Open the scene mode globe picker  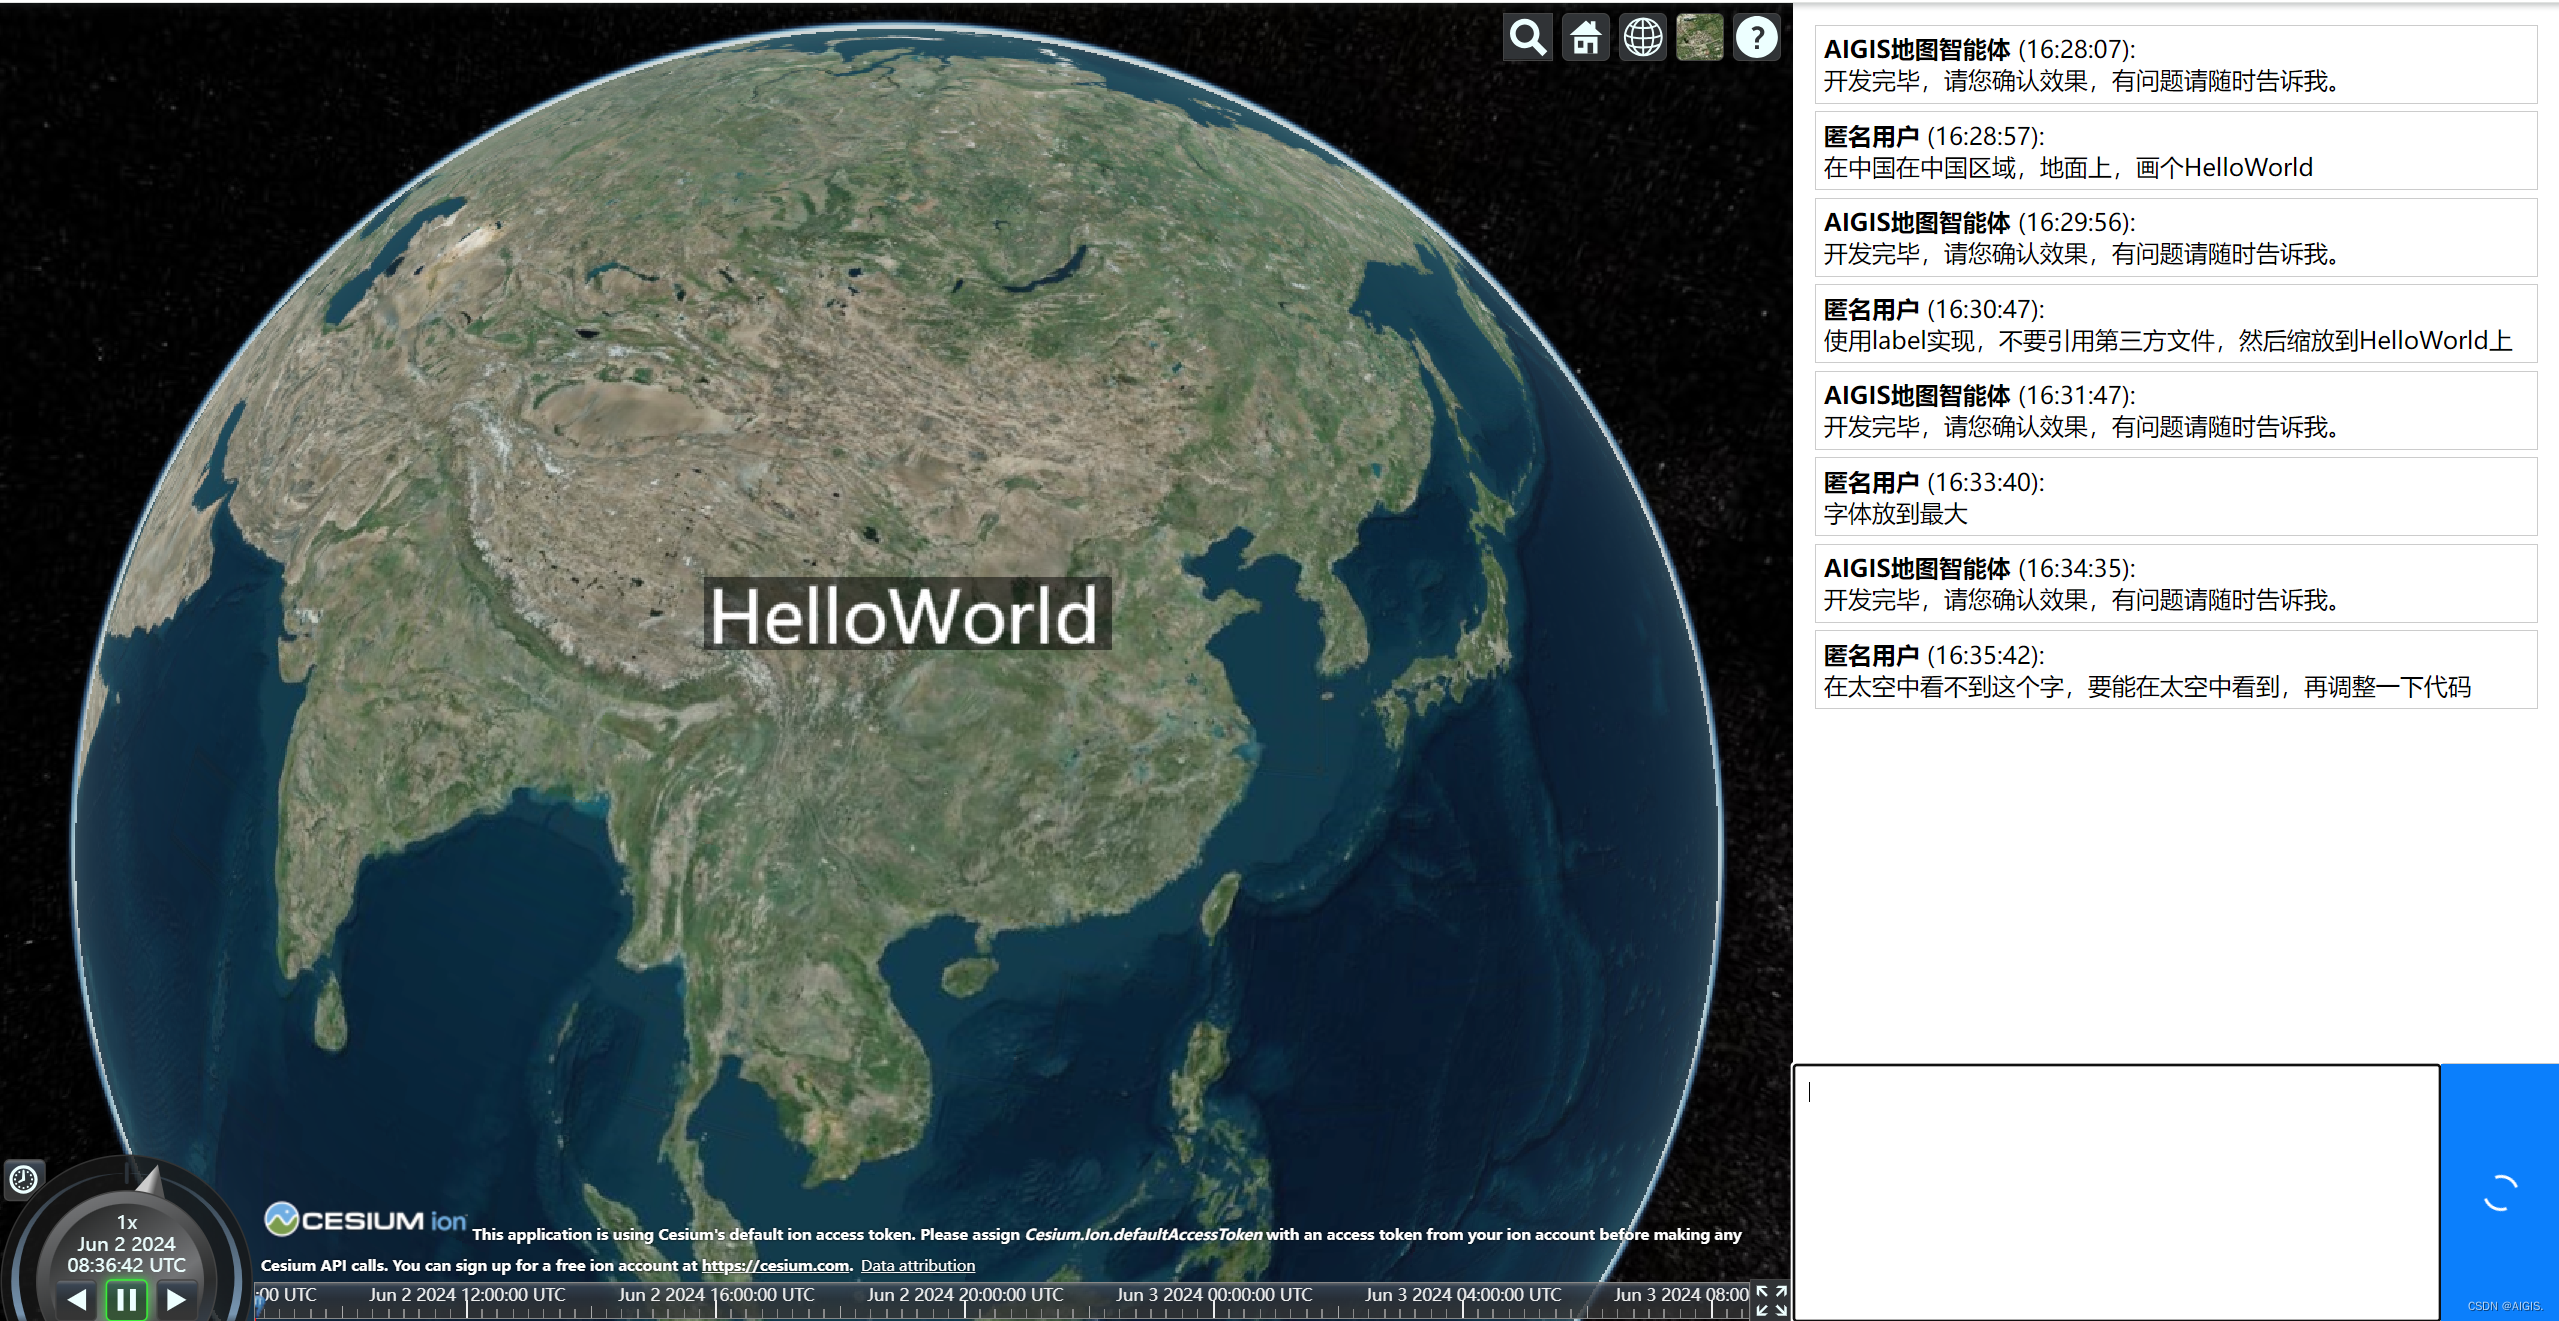[1642, 38]
